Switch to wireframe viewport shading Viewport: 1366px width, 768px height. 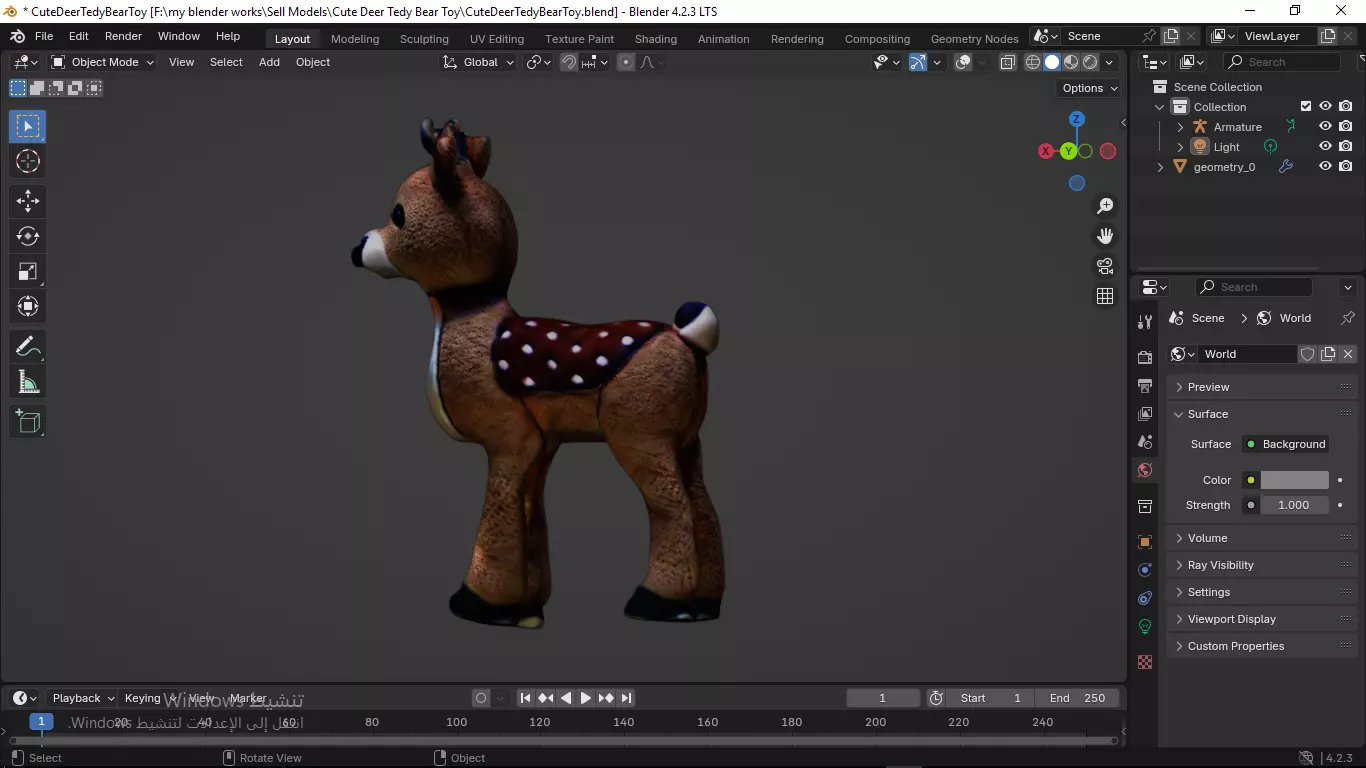tap(1033, 62)
